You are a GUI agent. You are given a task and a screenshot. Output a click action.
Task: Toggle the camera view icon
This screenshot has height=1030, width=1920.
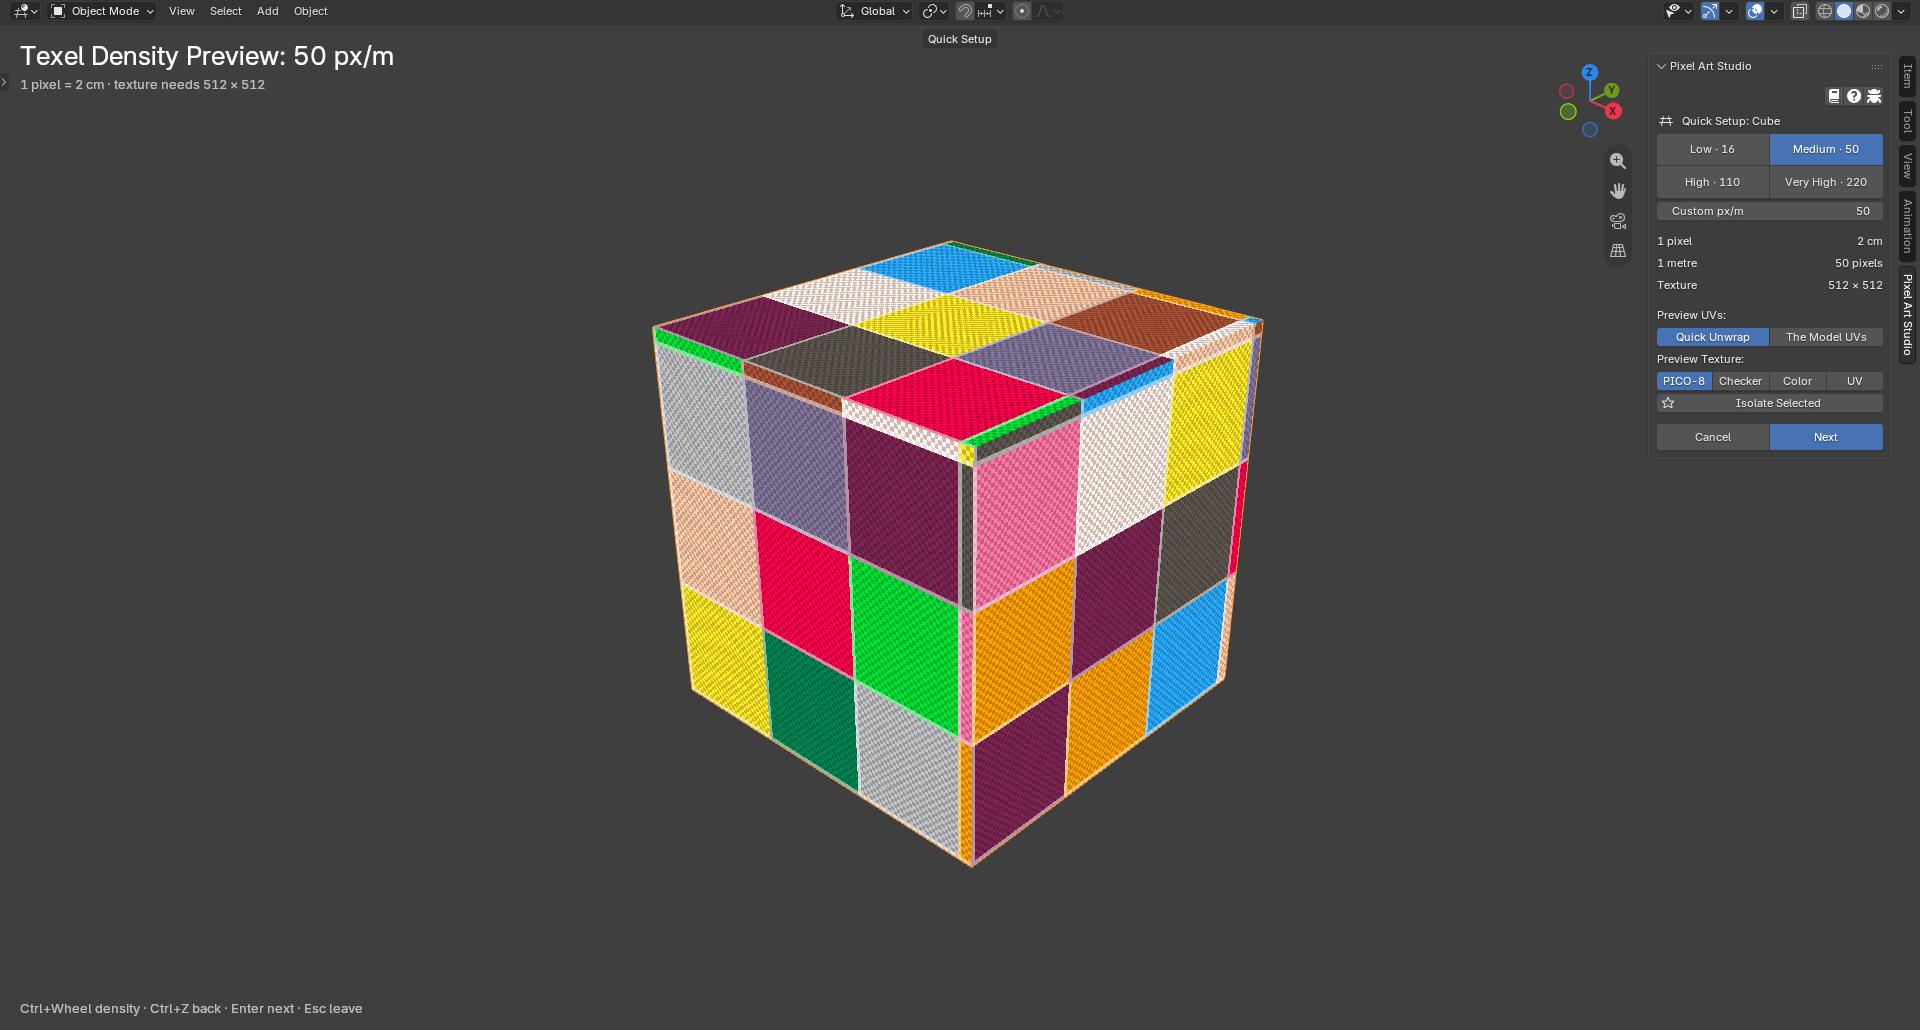pyautogui.click(x=1618, y=221)
